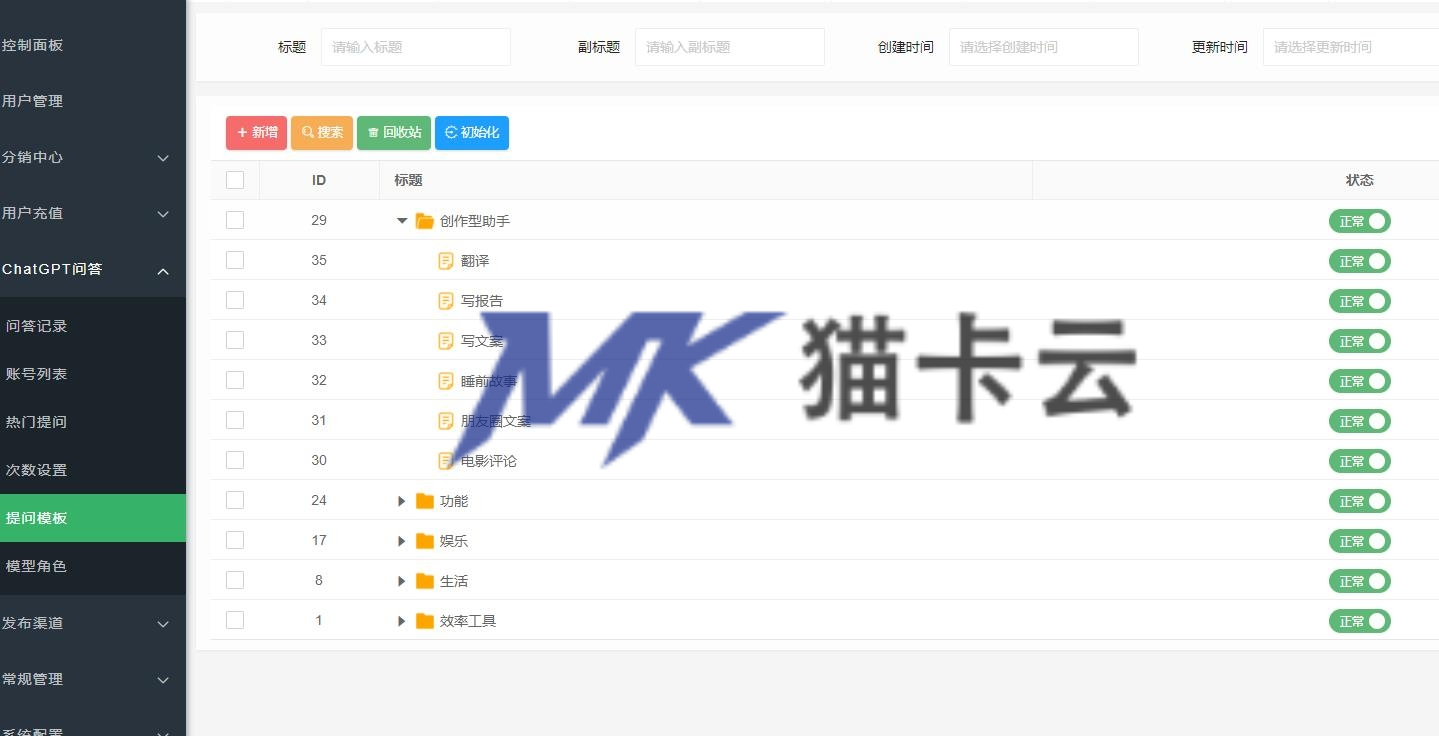Select the checkbox for row ID 33
This screenshot has width=1439, height=736.
tap(235, 340)
